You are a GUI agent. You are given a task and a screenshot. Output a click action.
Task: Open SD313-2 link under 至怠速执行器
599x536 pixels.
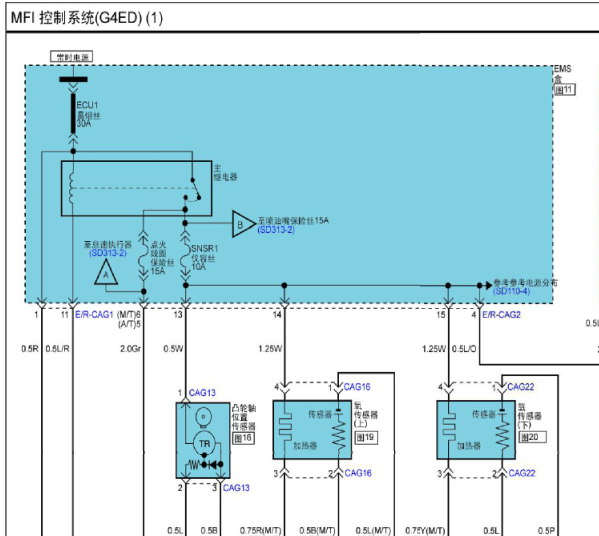pyautogui.click(x=108, y=253)
